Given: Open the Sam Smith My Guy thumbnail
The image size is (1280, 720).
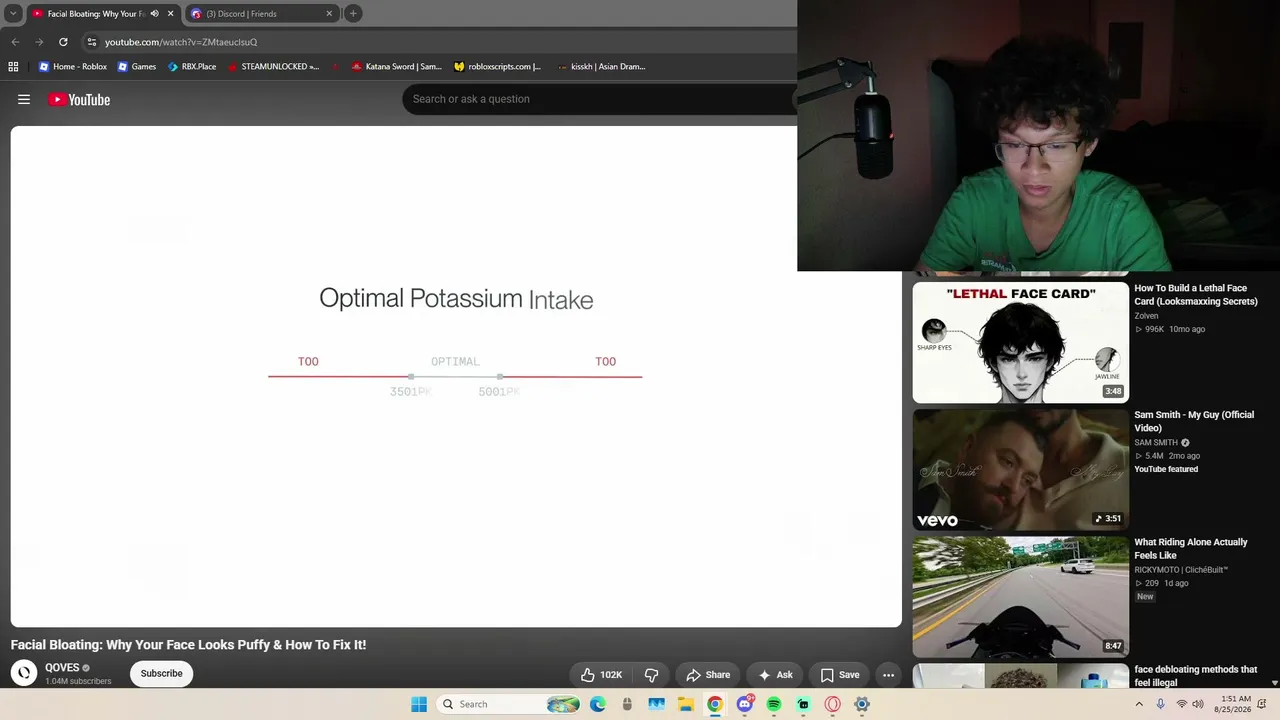Looking at the screenshot, I should (1020, 470).
